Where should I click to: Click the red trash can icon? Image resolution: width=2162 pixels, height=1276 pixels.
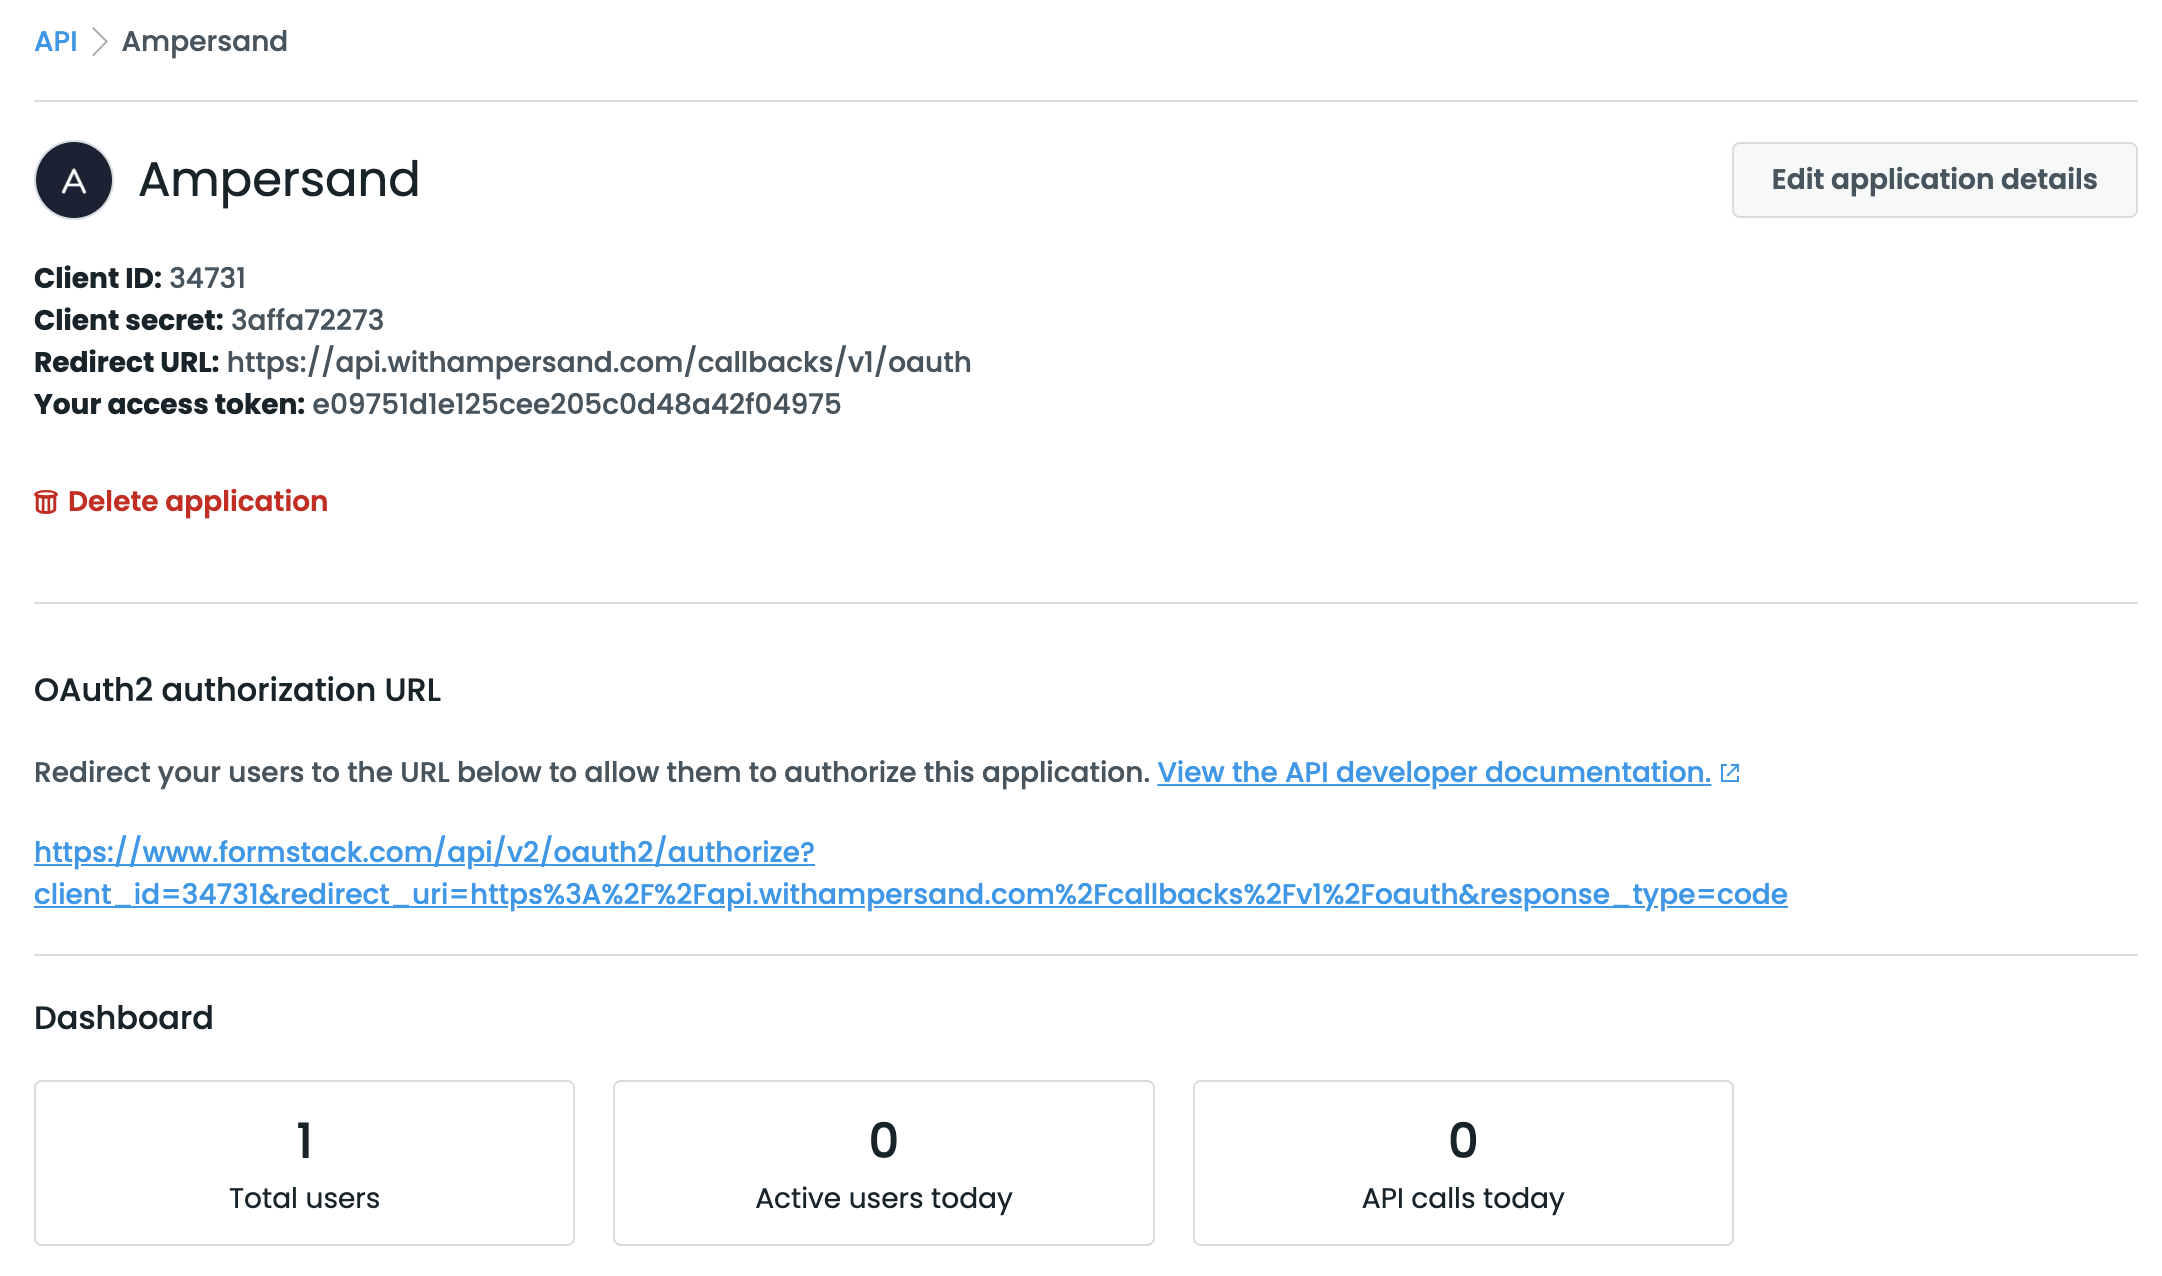point(46,502)
